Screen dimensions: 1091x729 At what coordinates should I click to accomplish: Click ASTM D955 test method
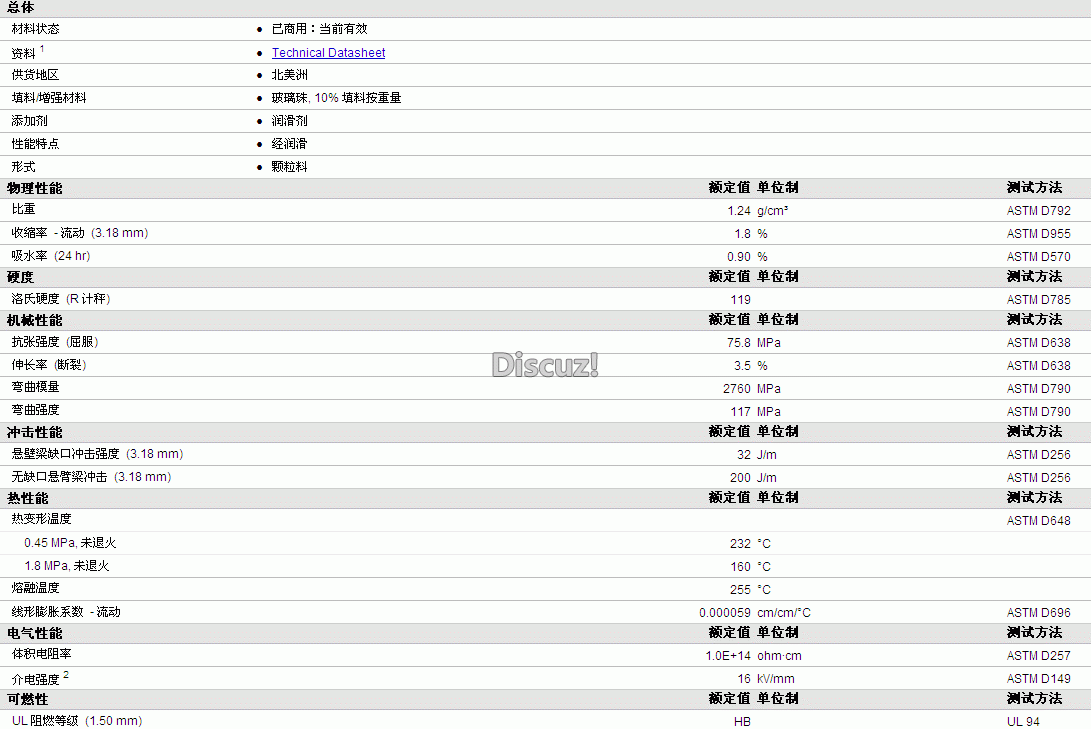pyautogui.click(x=1039, y=234)
